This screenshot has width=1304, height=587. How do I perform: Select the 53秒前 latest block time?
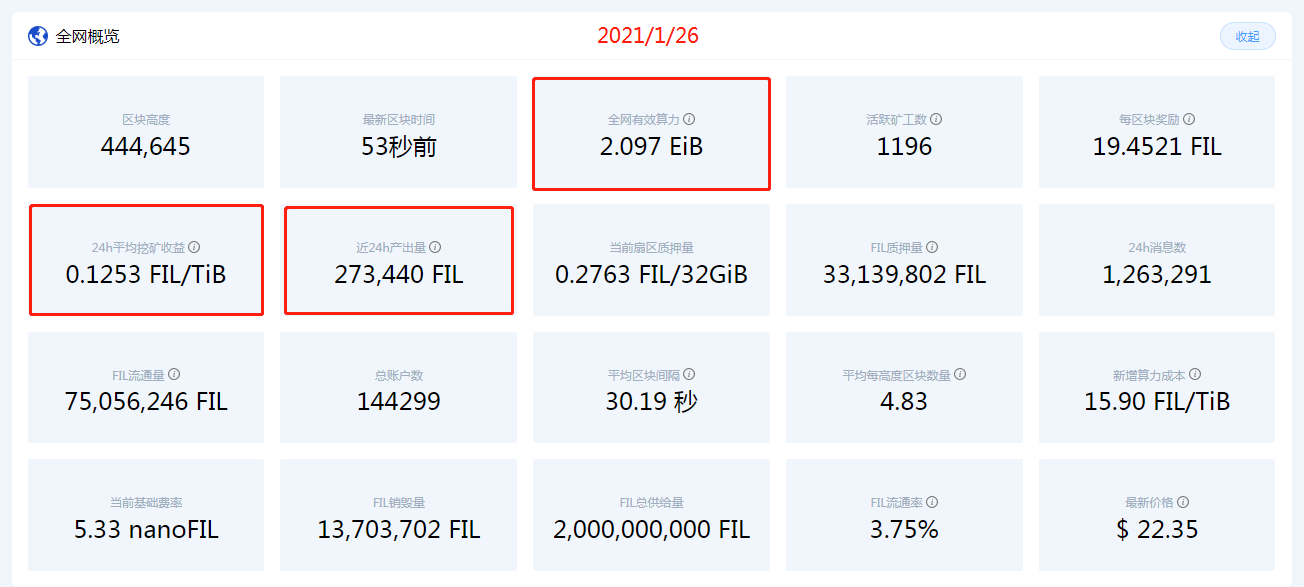pos(399,147)
